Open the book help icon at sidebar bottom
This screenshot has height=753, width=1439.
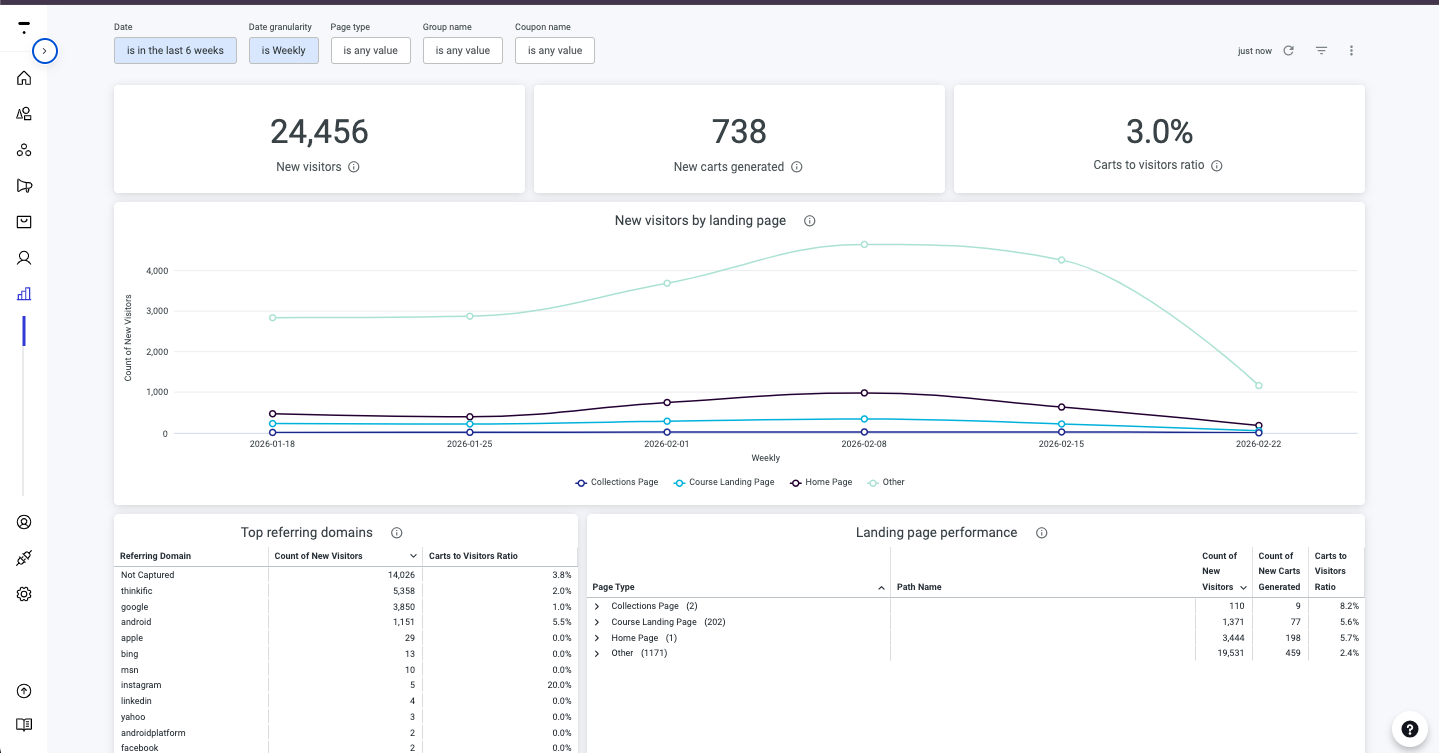pyautogui.click(x=24, y=724)
